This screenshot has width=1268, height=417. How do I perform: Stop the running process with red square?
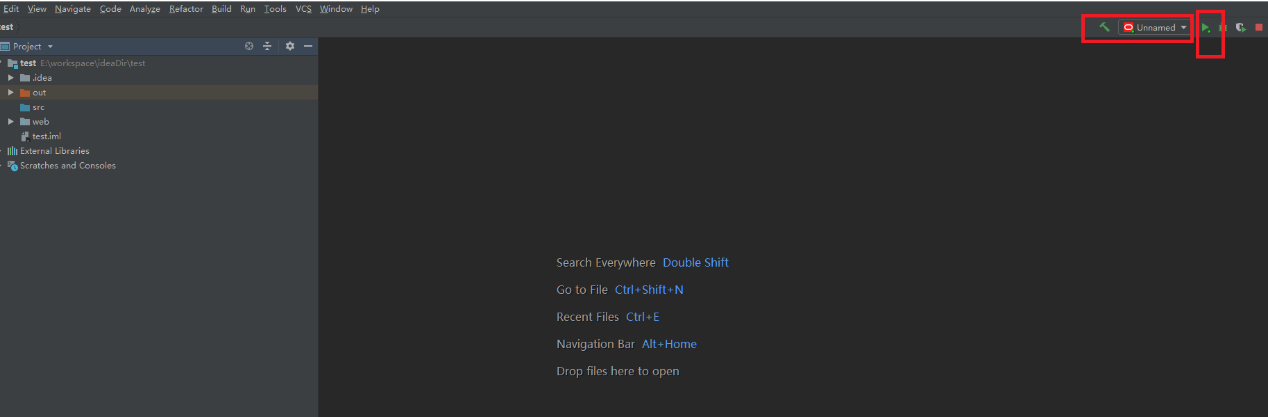pos(1259,28)
